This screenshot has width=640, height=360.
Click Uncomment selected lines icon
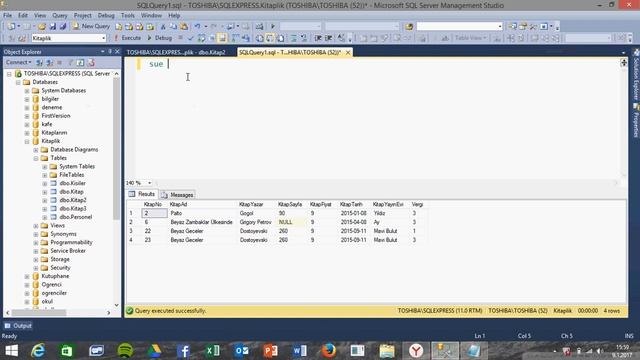pos(304,38)
